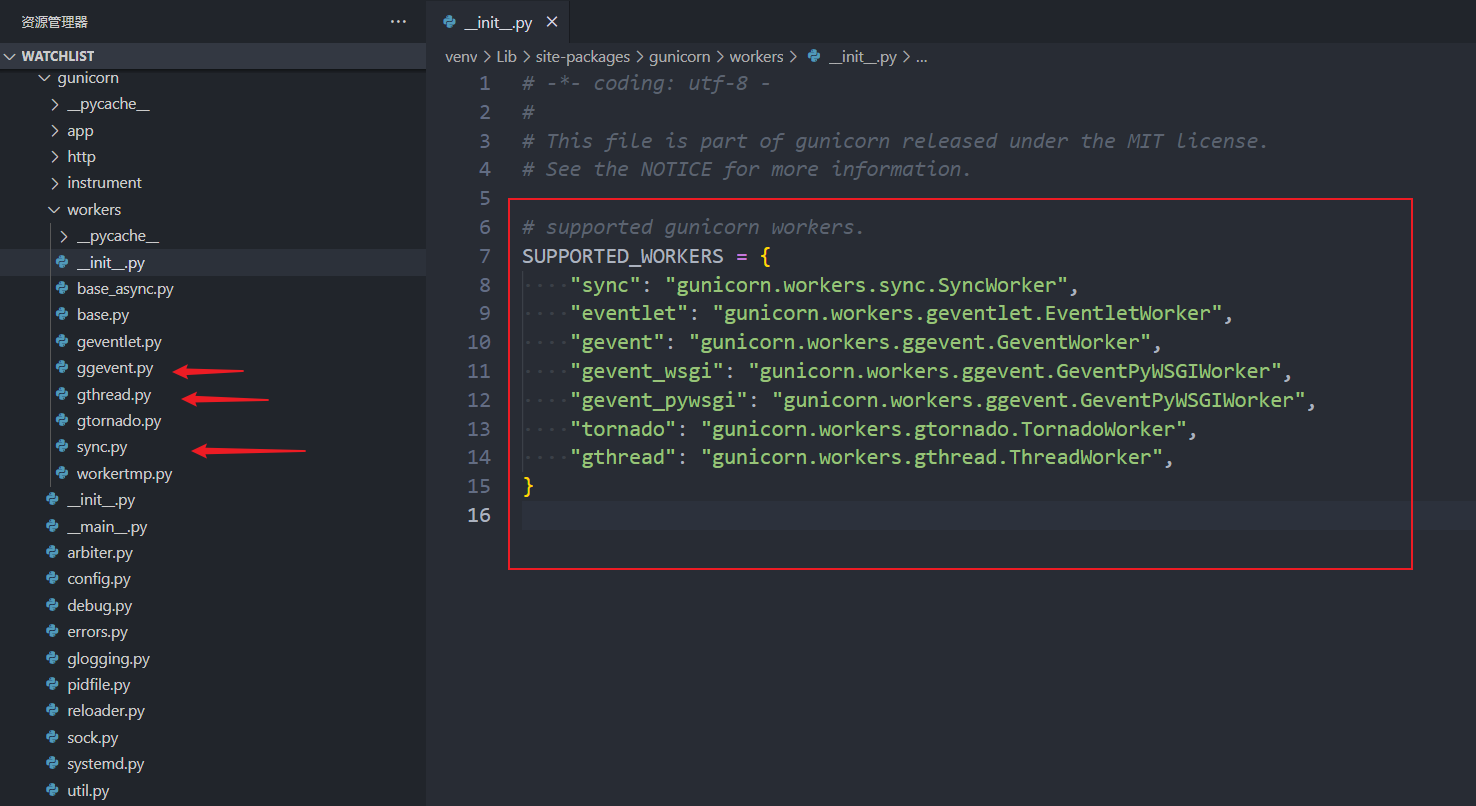Place cursor on SUPPORTED_WORKERS variable name

622,256
